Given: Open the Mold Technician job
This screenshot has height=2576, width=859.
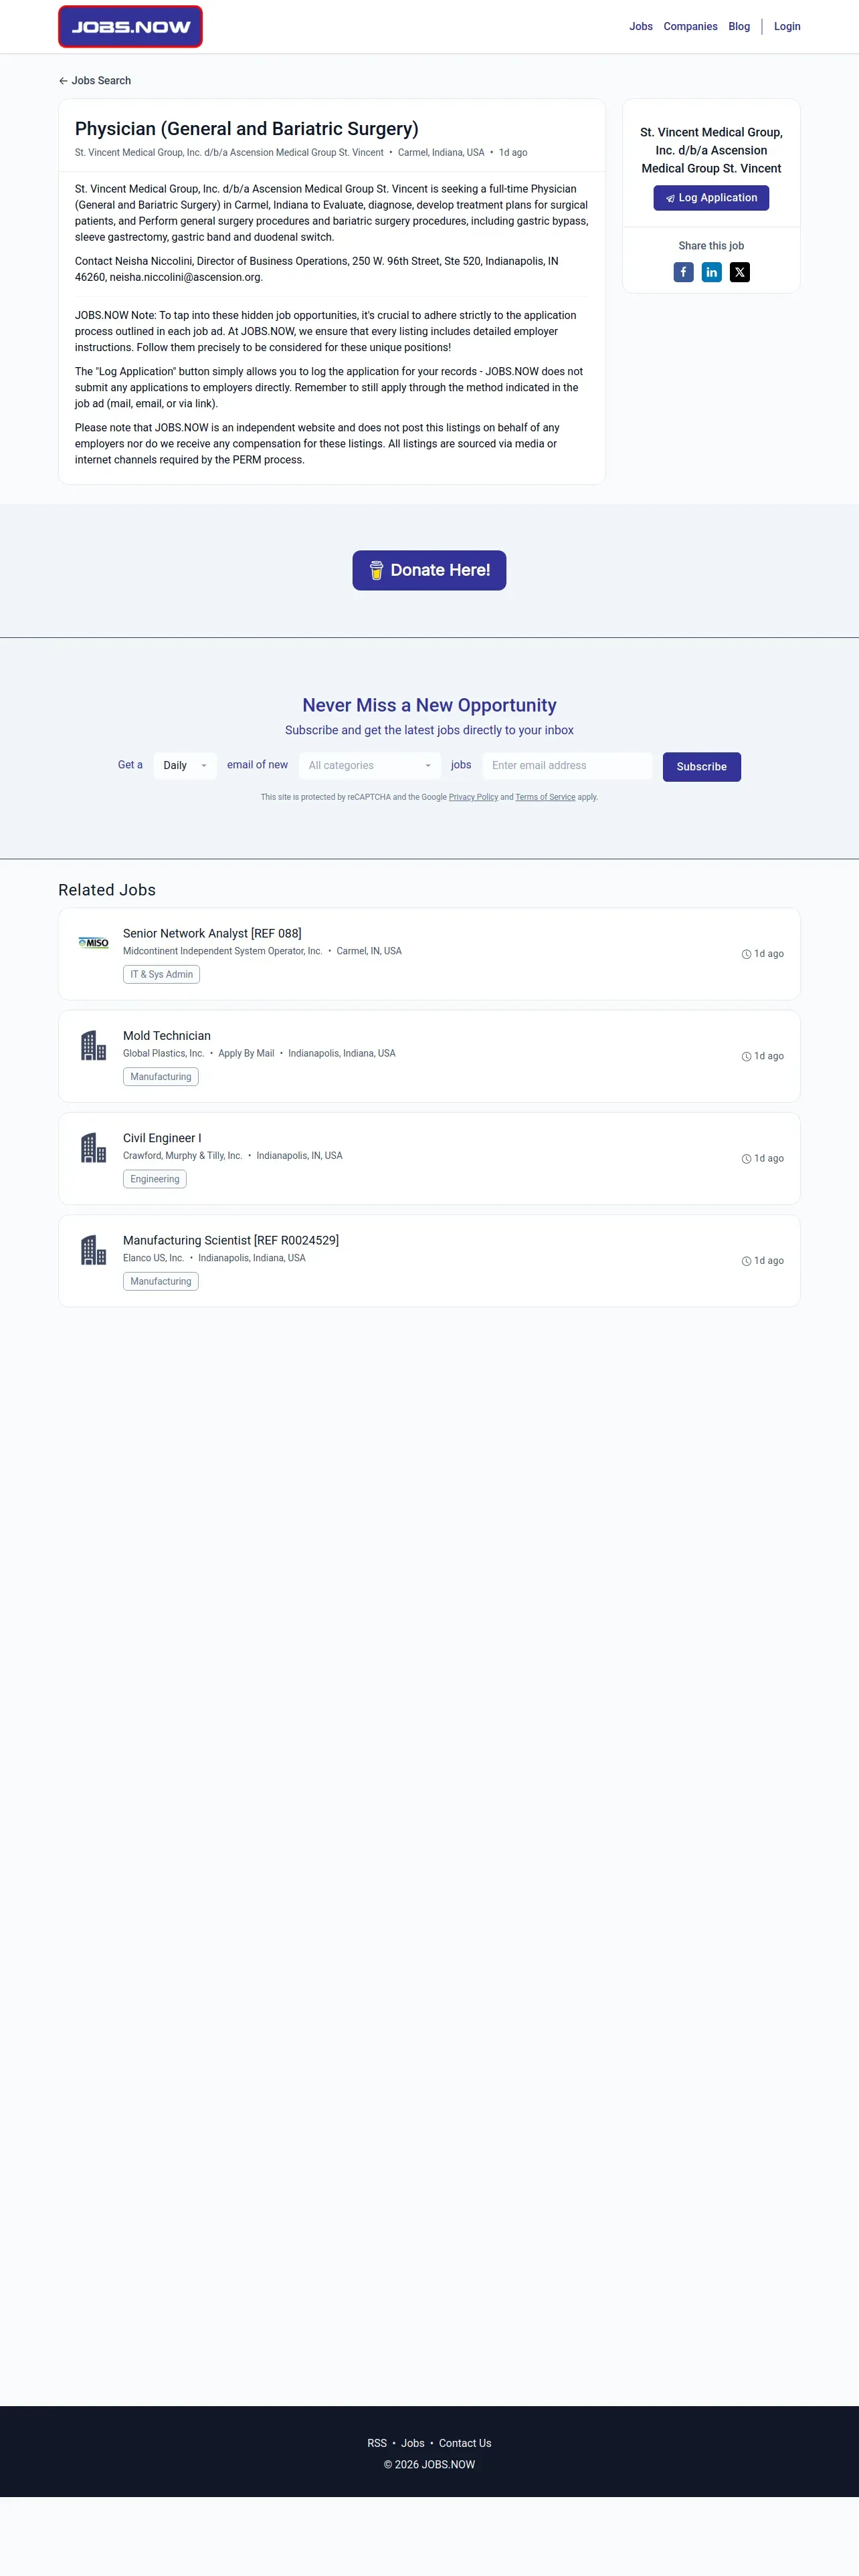Looking at the screenshot, I should click(167, 1036).
